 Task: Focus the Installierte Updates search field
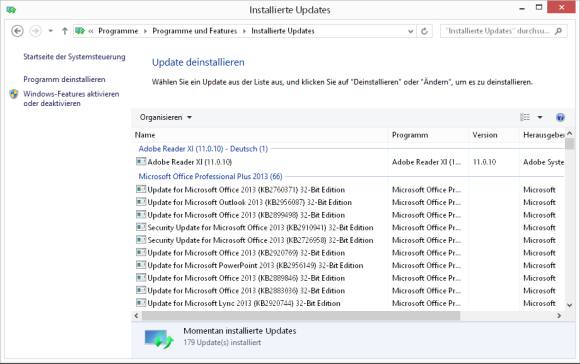click(498, 31)
